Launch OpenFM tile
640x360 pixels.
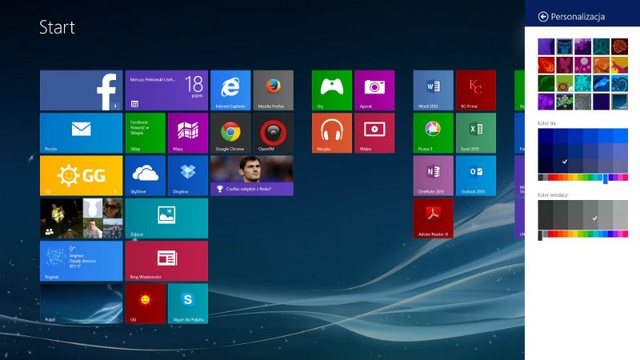click(x=273, y=133)
